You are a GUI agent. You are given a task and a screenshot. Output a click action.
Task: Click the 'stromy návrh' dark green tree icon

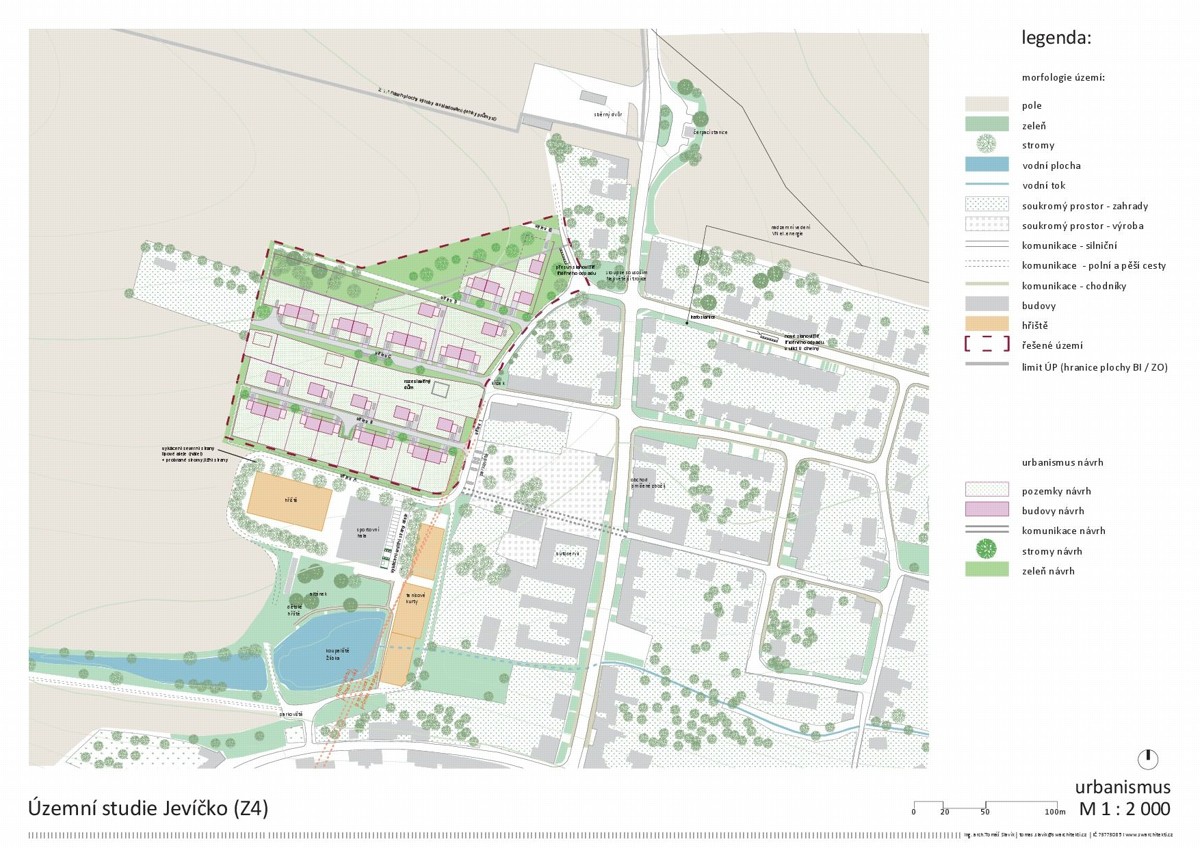tap(986, 549)
